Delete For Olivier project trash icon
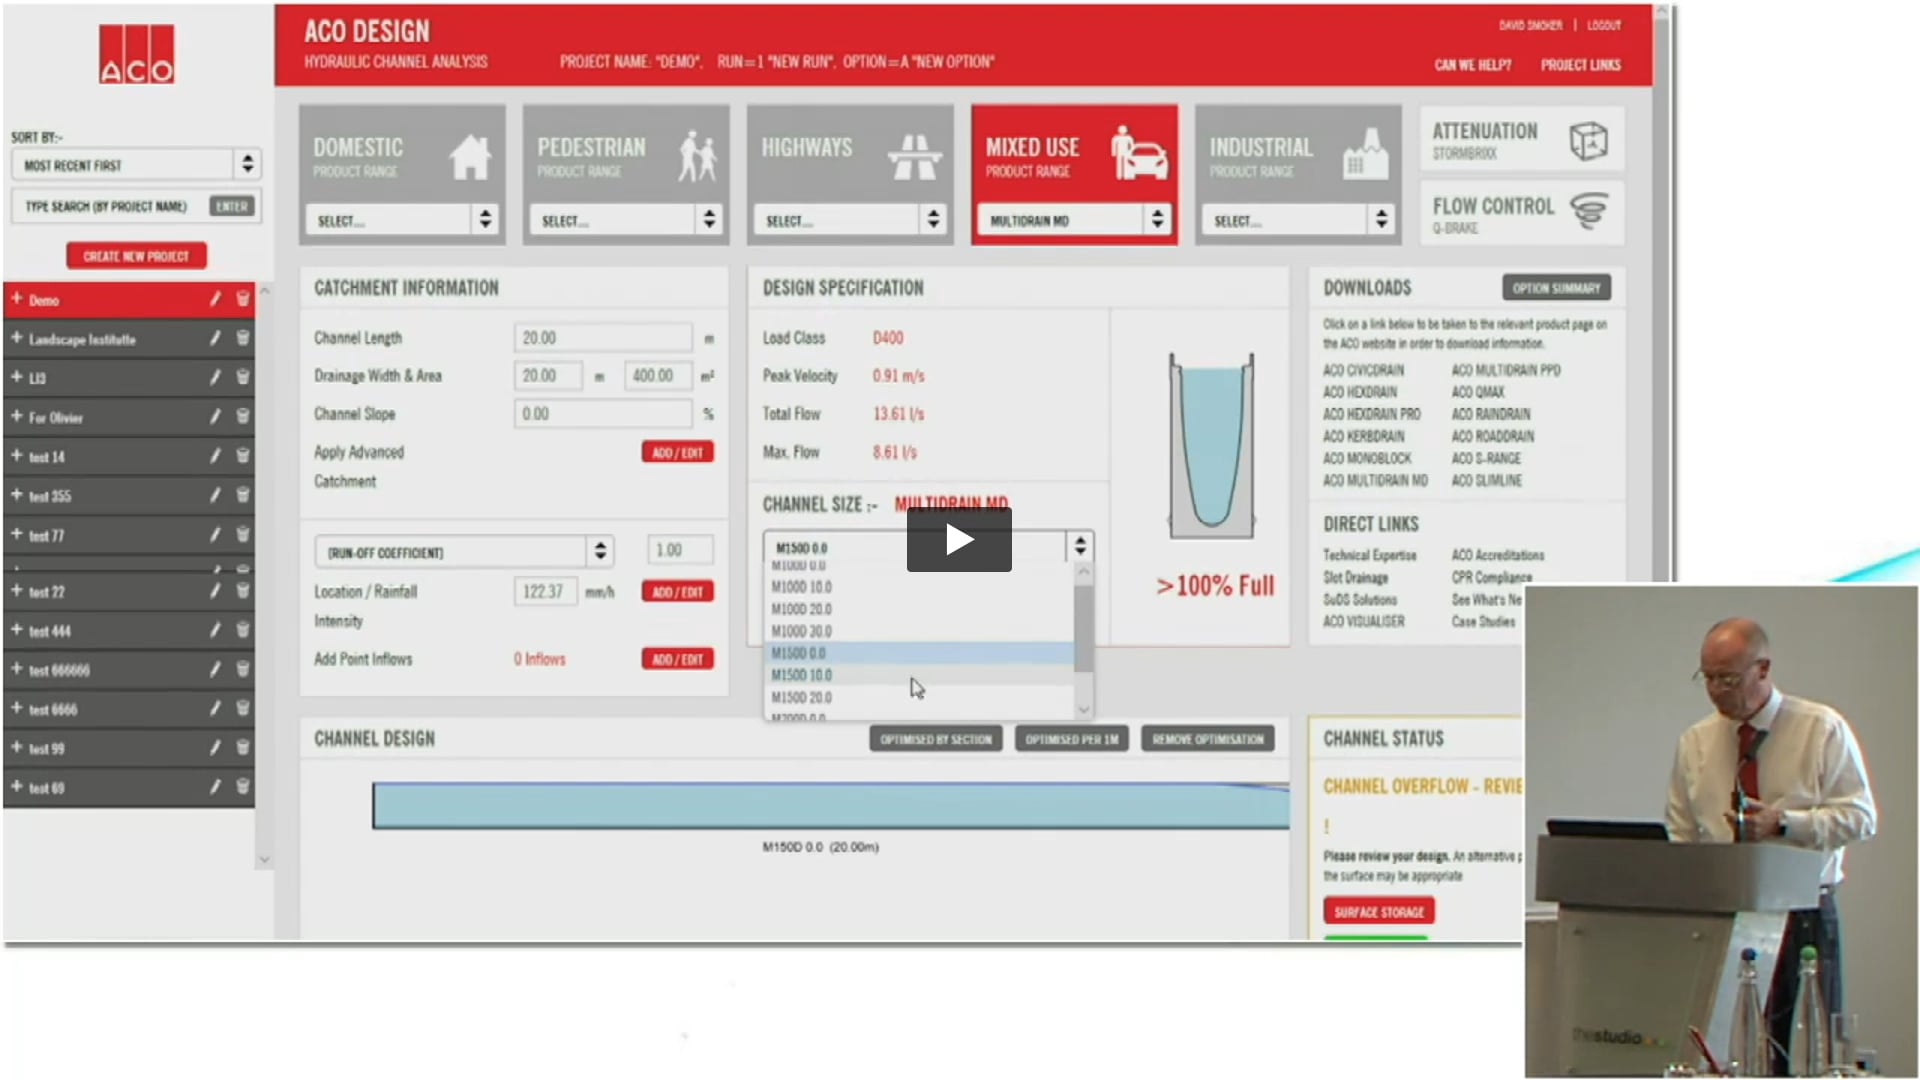This screenshot has height=1080, width=1920. tap(242, 417)
